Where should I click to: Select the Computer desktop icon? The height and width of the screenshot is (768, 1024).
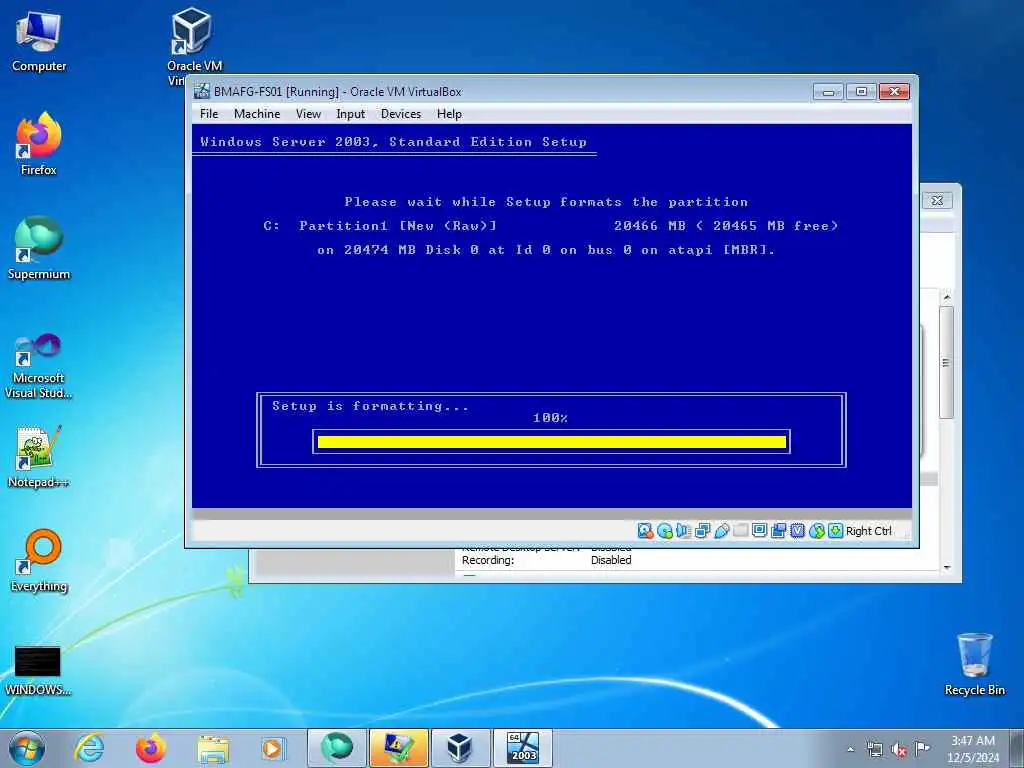tap(39, 40)
